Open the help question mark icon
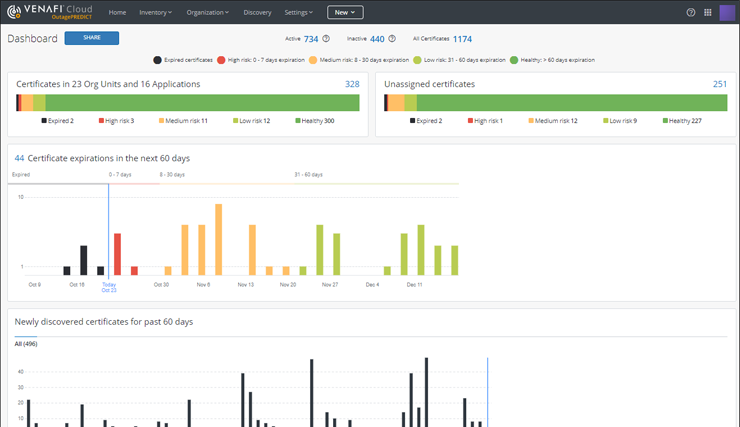Screen dimensions: 740x427 coord(691,13)
